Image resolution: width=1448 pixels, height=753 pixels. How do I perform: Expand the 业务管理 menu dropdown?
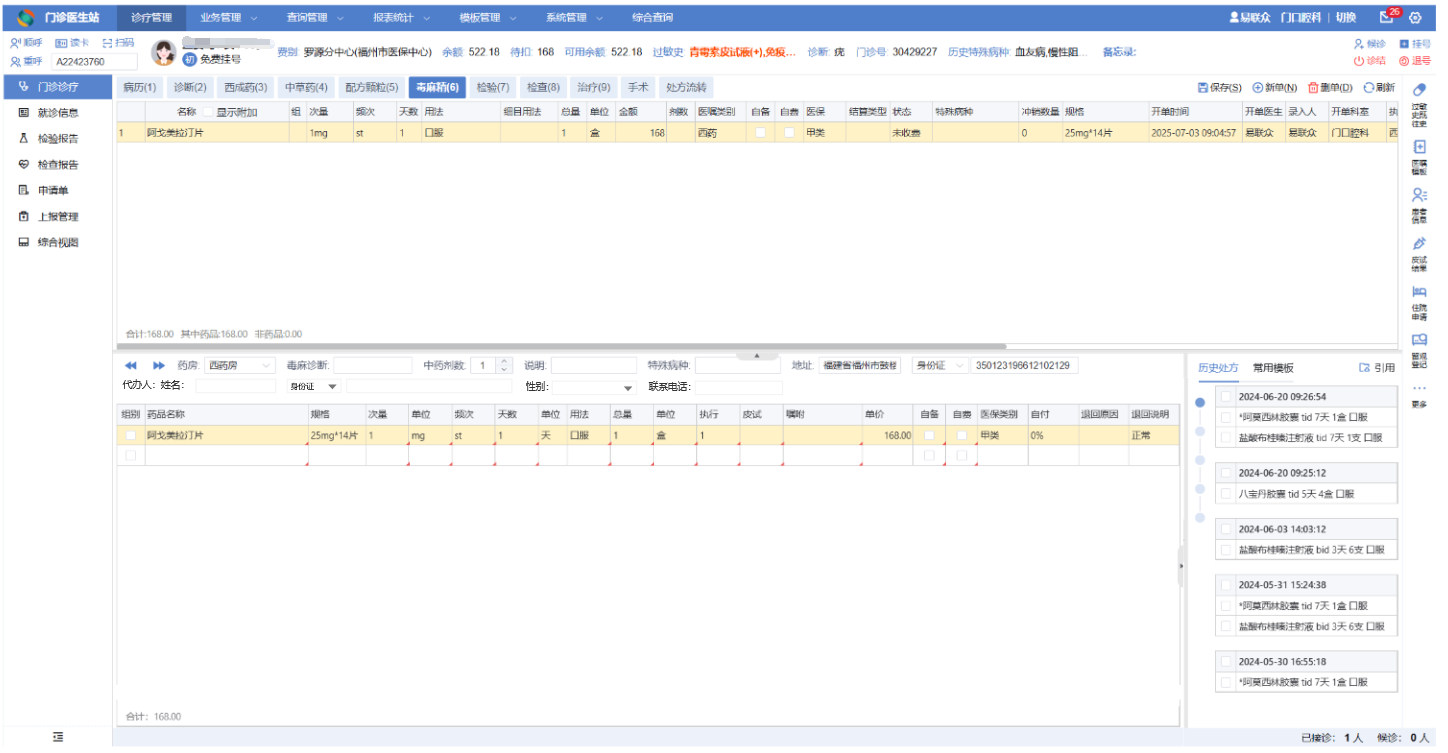[x=229, y=18]
